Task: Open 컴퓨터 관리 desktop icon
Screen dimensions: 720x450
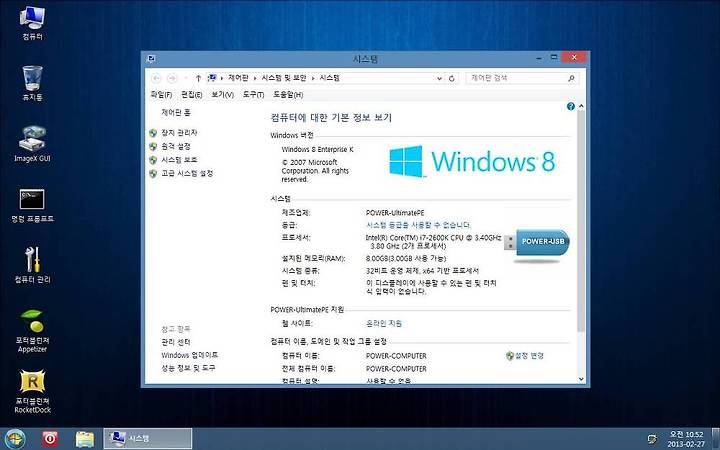Action: (32, 265)
